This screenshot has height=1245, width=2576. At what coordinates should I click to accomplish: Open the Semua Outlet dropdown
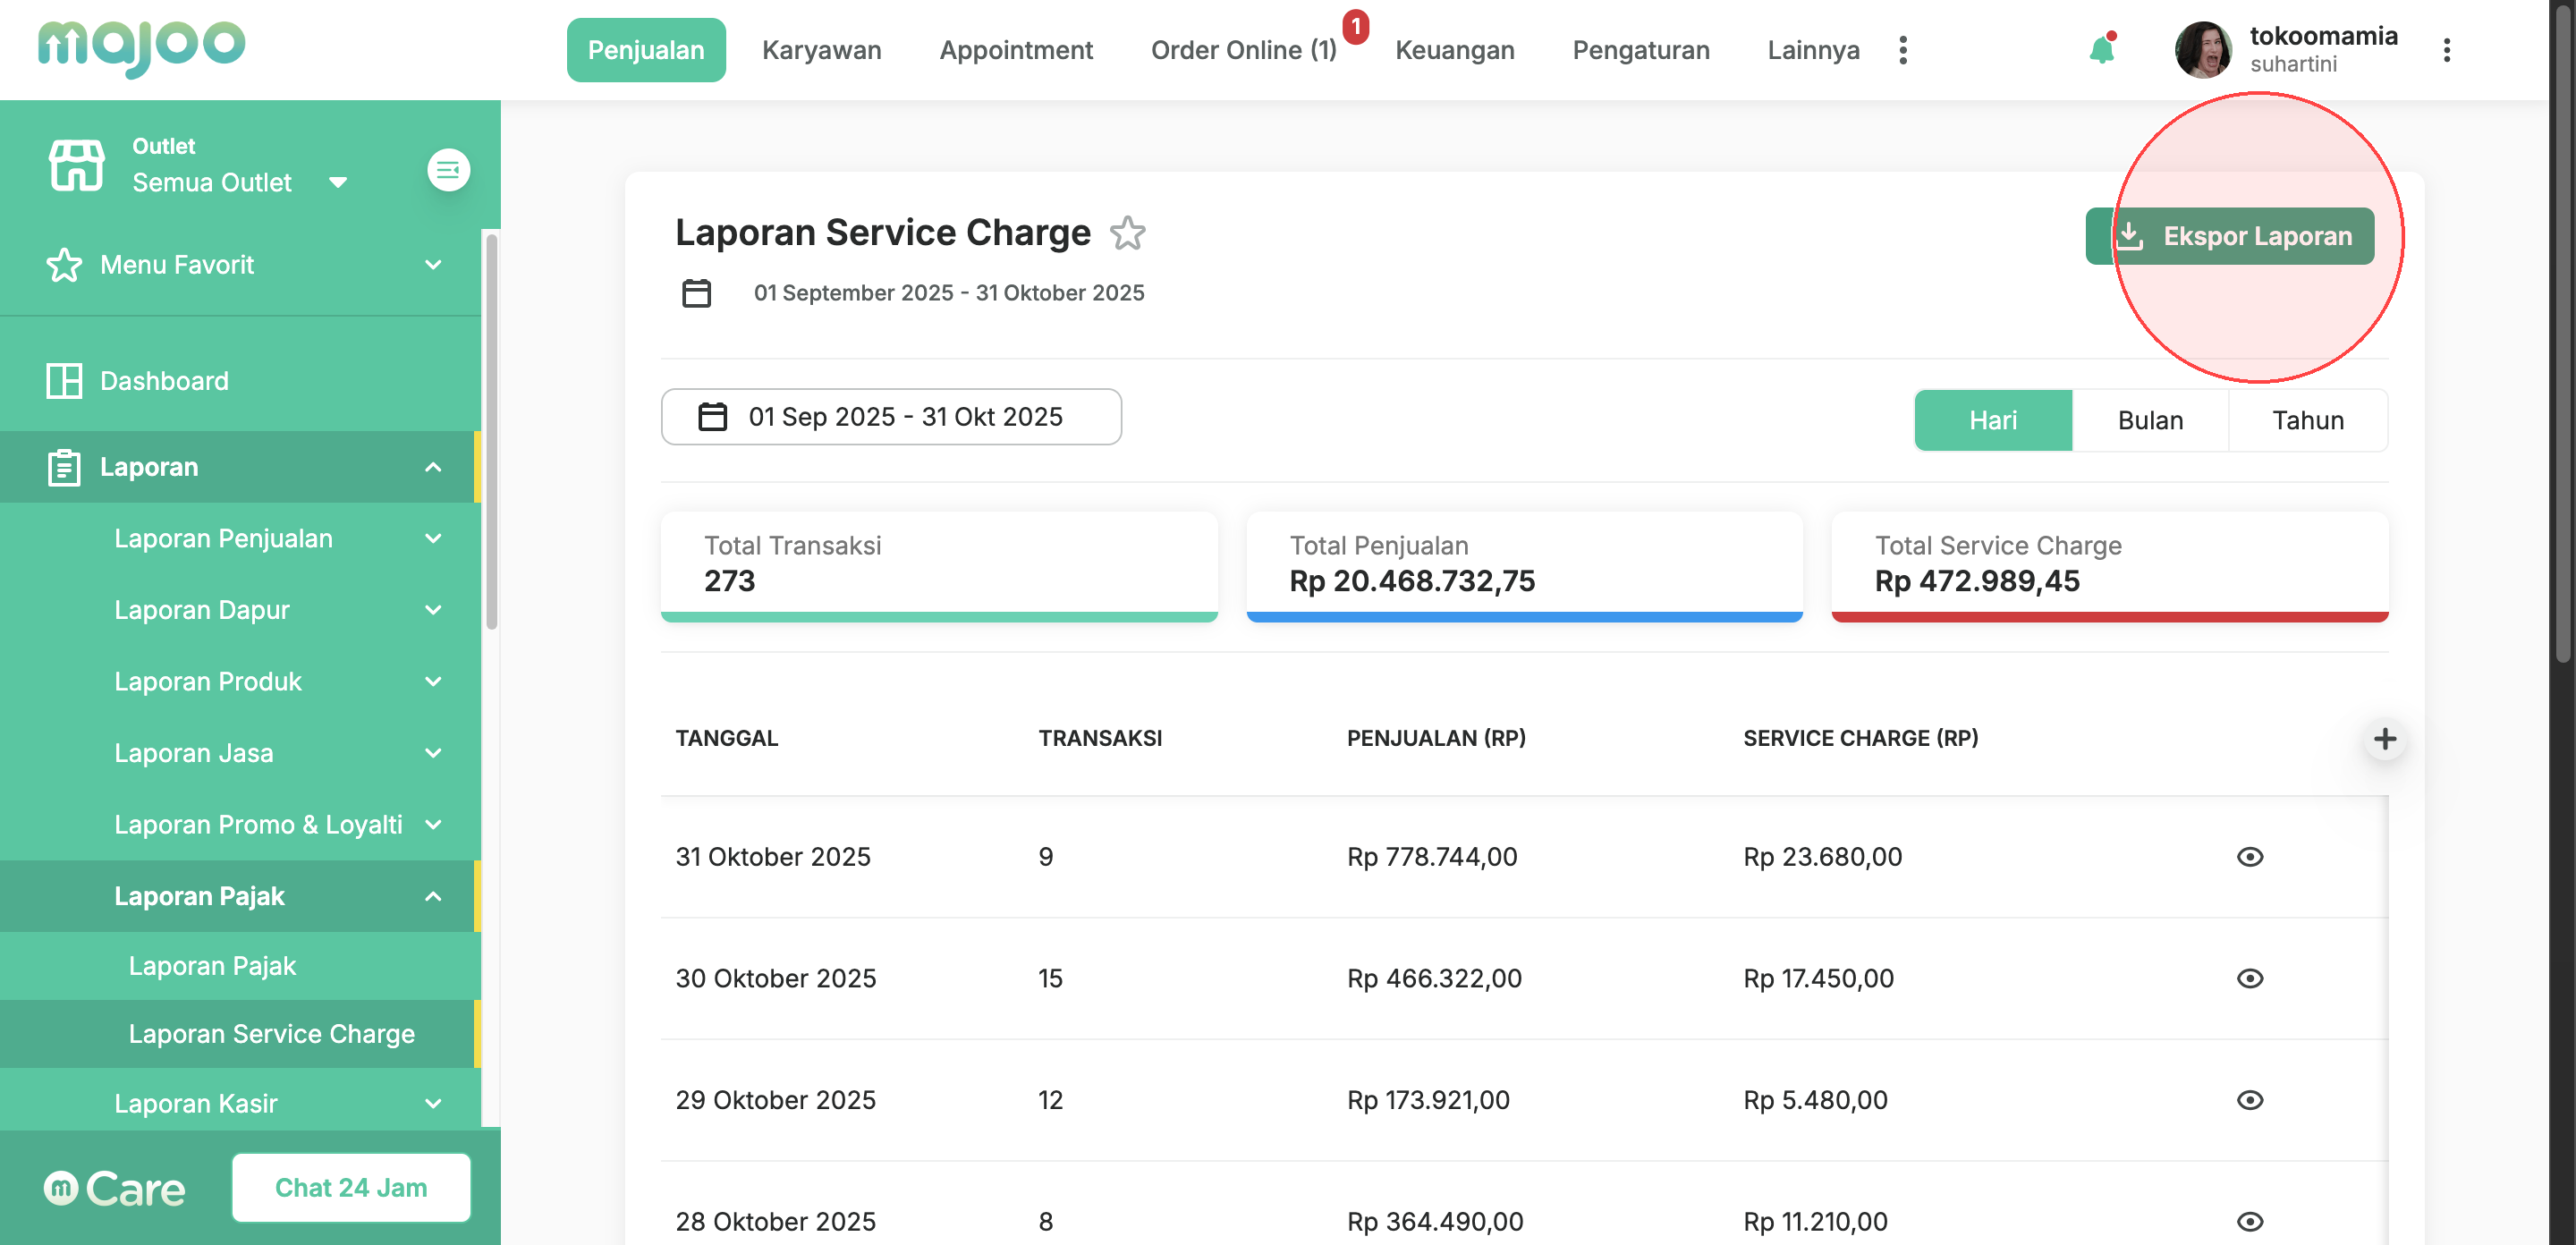click(238, 183)
